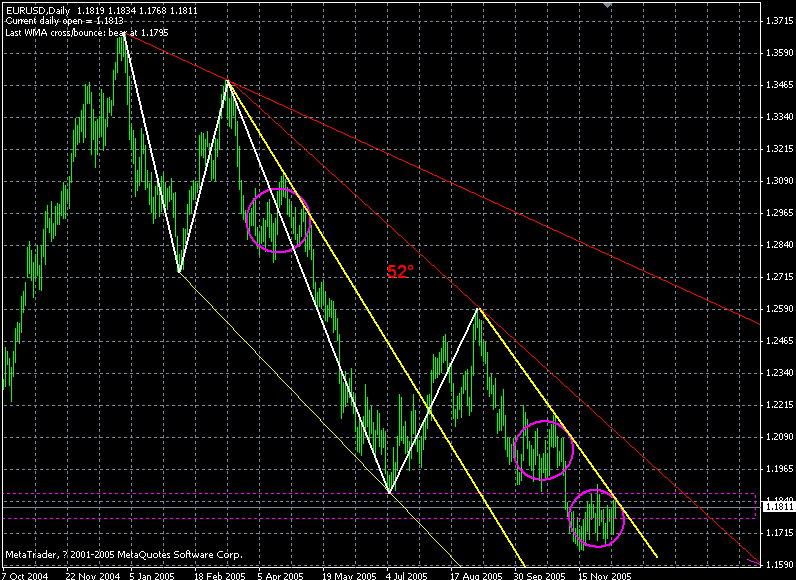The height and width of the screenshot is (580, 796).
Task: Click the 15 Nov 2005 date label
Action: 605,575
